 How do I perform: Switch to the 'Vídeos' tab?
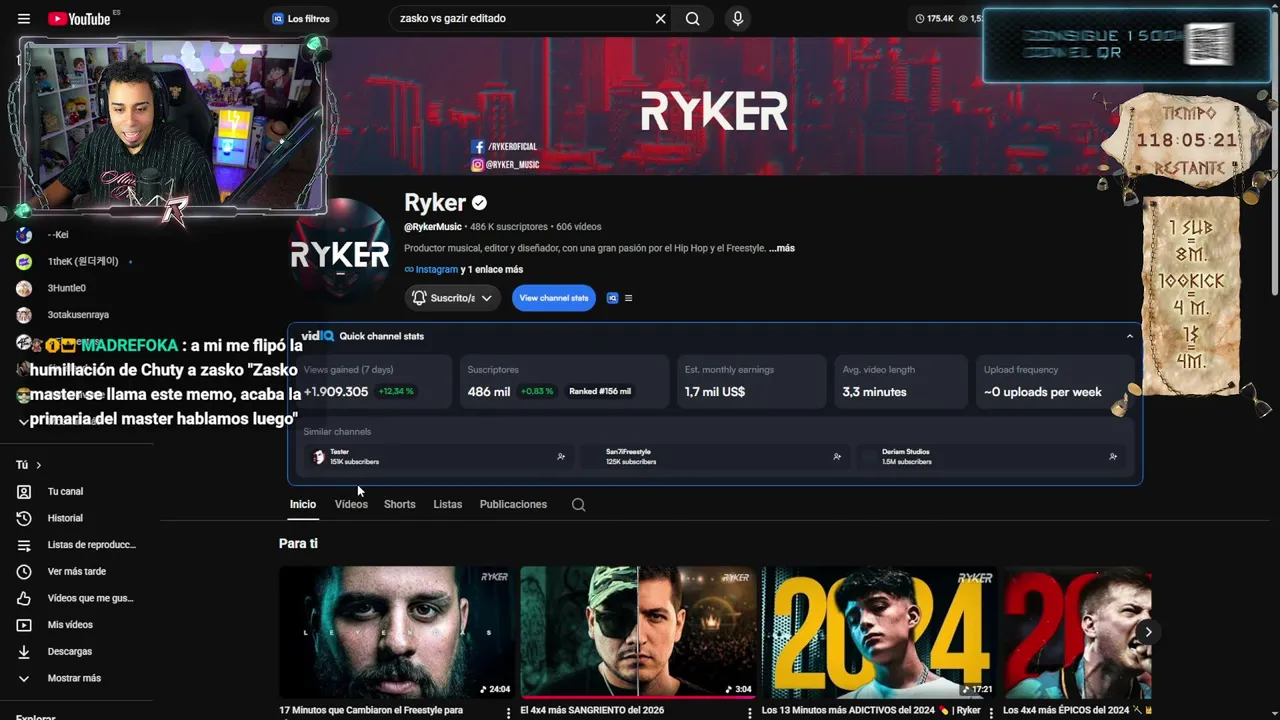pos(351,504)
